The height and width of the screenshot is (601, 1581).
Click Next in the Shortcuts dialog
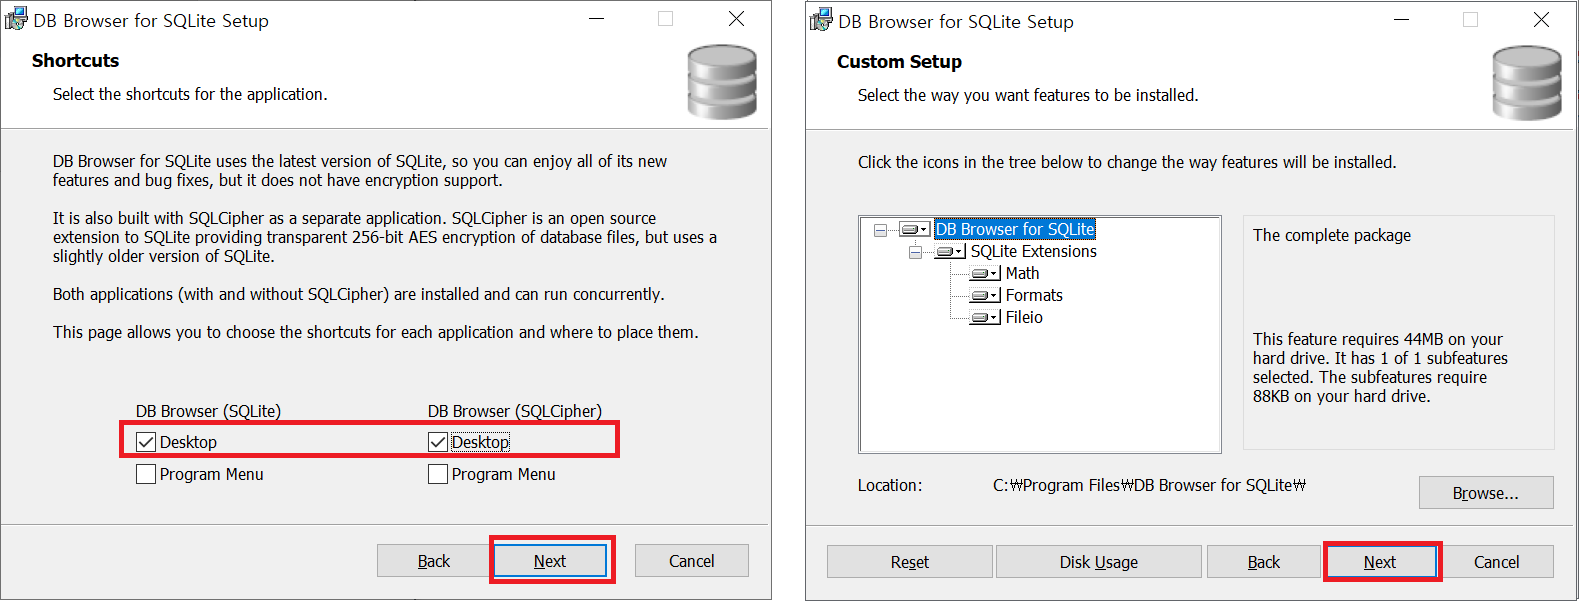(x=550, y=561)
